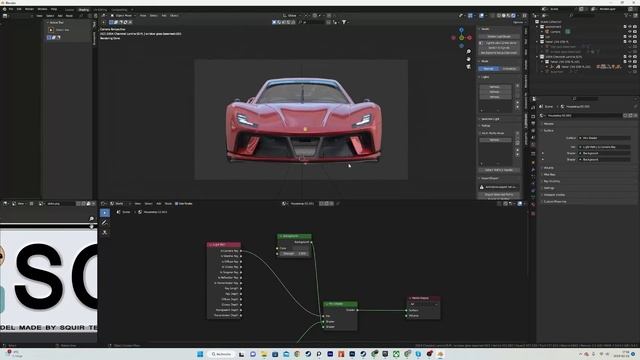Open the Fac Light Path Is Camera Ray field
Viewport: 640px width, 360px height.
pos(604,147)
